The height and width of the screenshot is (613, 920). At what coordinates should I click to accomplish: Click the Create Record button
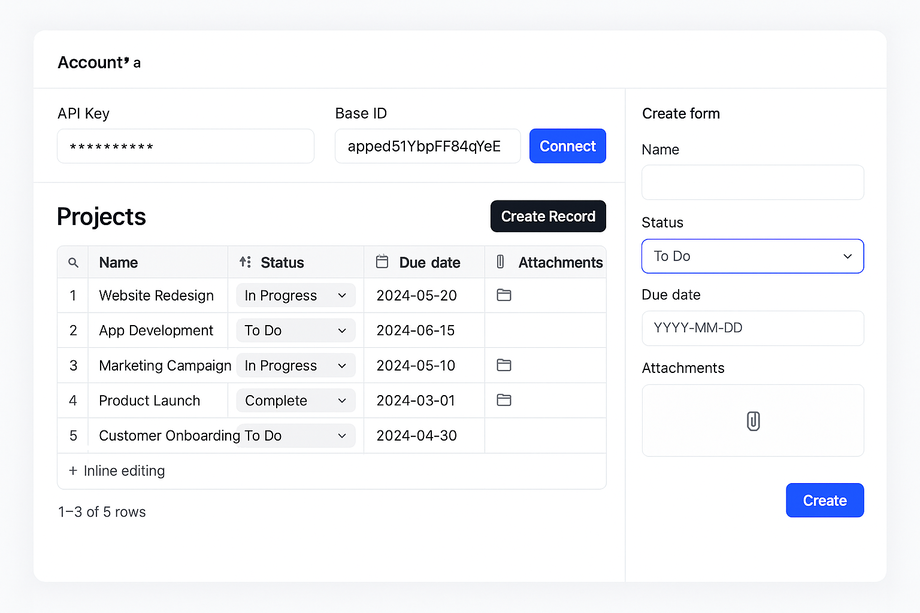click(548, 216)
